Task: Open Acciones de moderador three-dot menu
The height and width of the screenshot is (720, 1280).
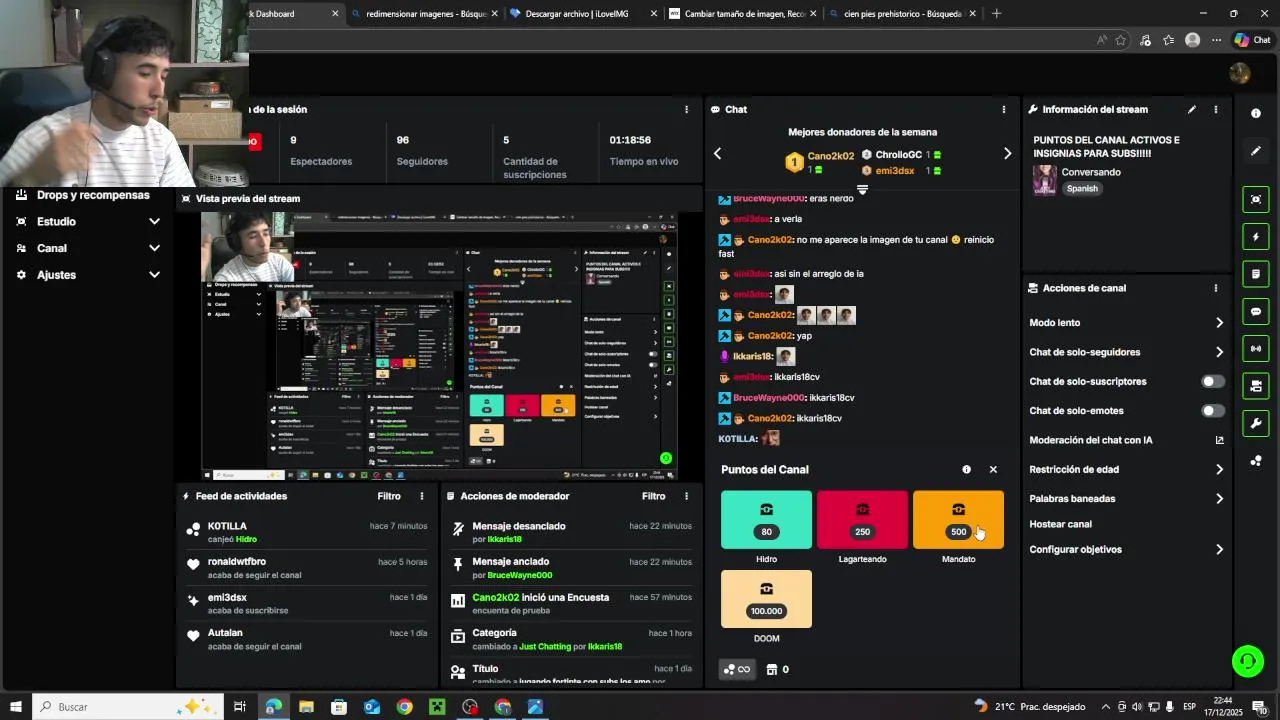Action: (x=686, y=496)
